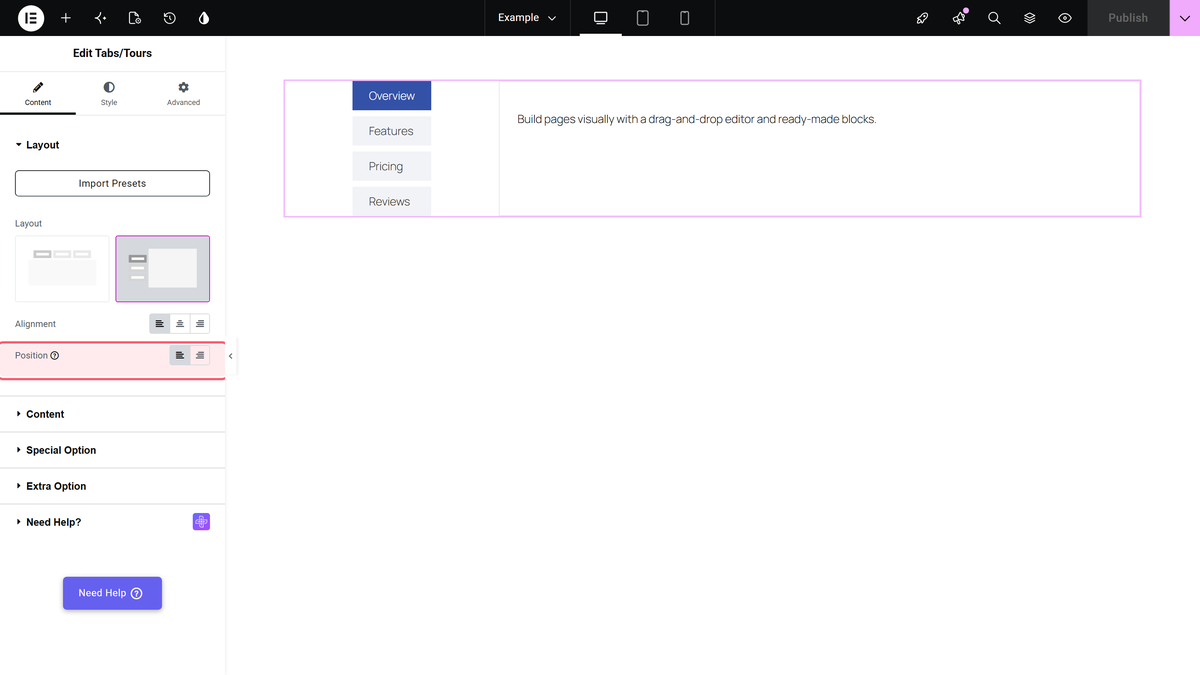Screen dimensions: 1200x675
Task: Click the Import Presets button
Action: pyautogui.click(x=112, y=184)
